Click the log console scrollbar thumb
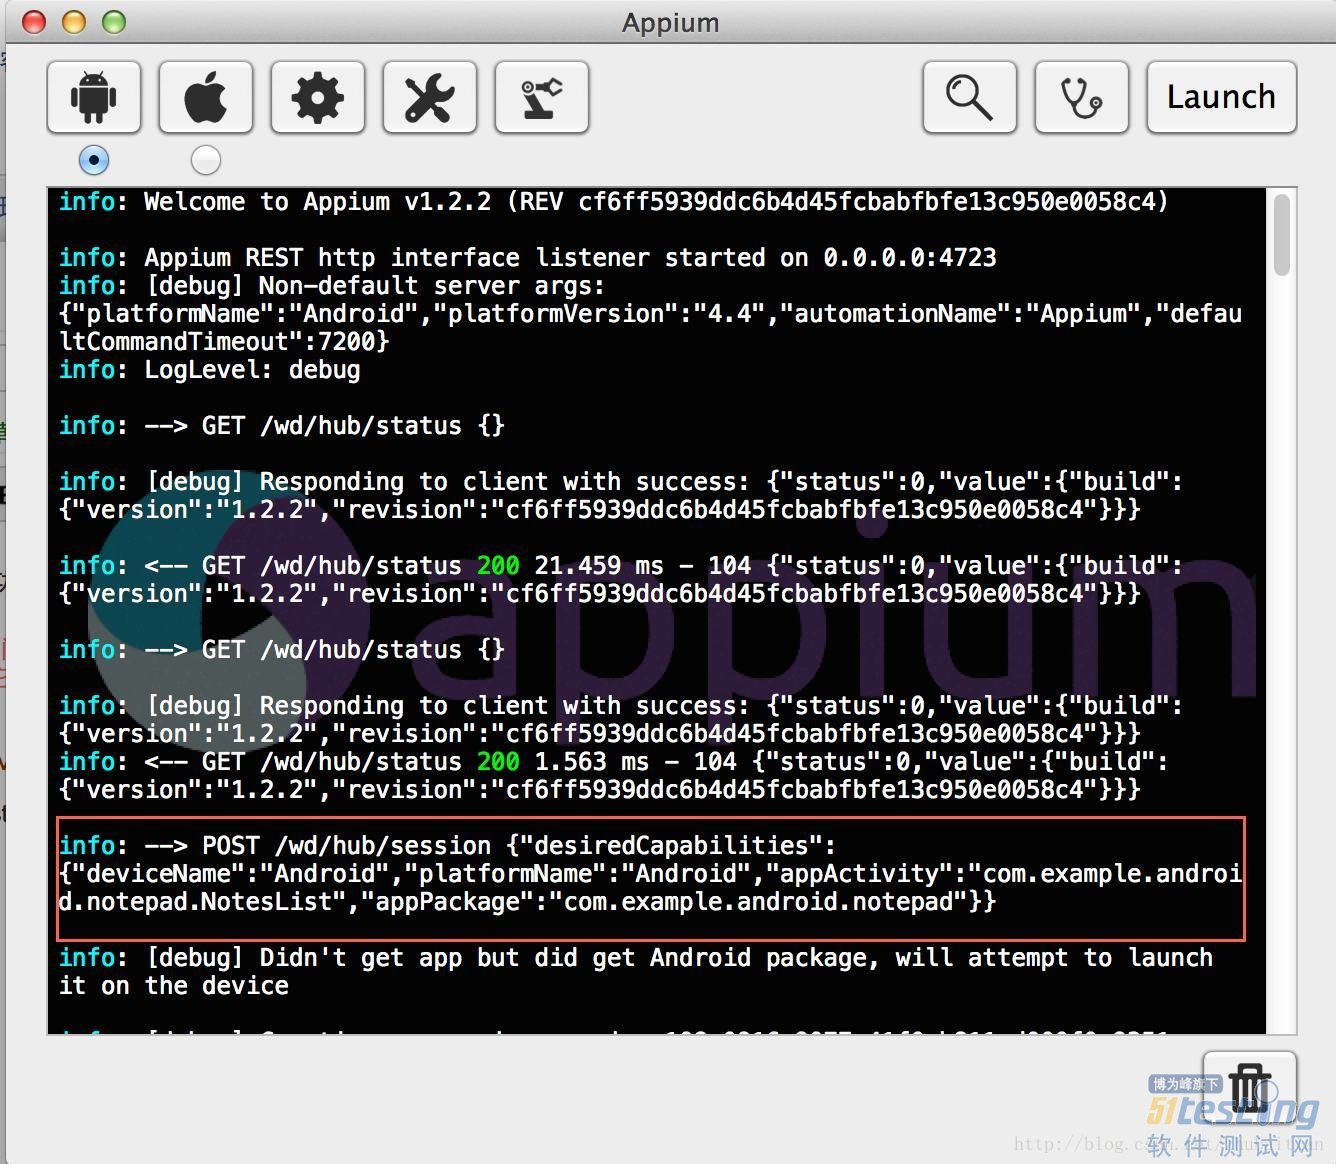 pyautogui.click(x=1281, y=235)
